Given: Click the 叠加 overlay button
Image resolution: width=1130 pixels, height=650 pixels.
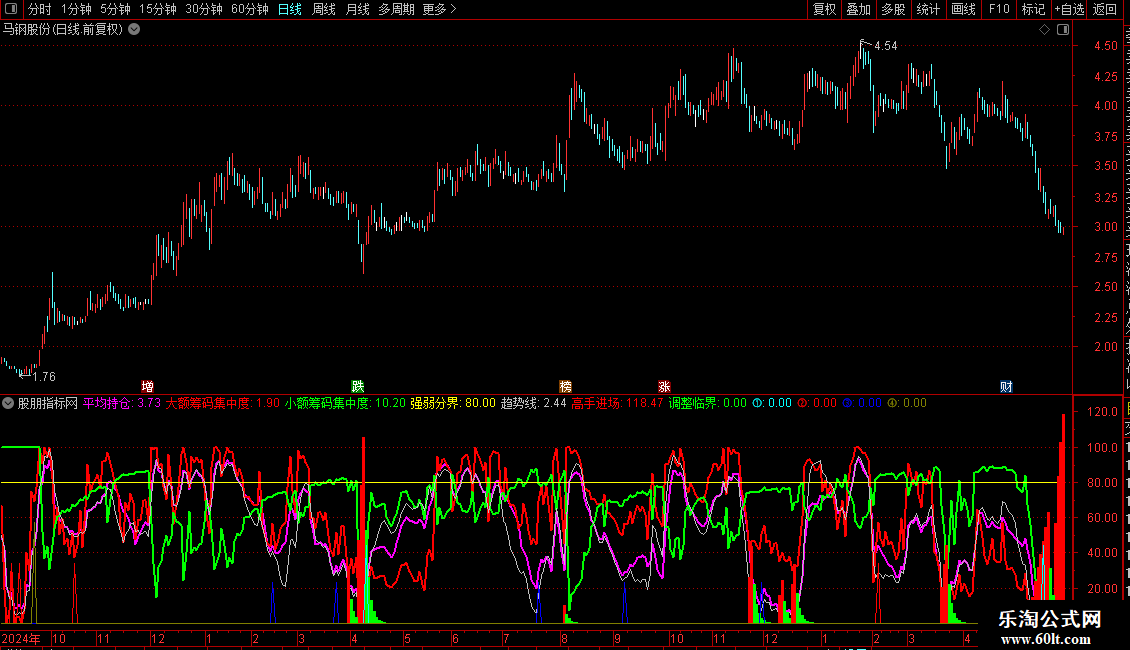Looking at the screenshot, I should pyautogui.click(x=858, y=9).
